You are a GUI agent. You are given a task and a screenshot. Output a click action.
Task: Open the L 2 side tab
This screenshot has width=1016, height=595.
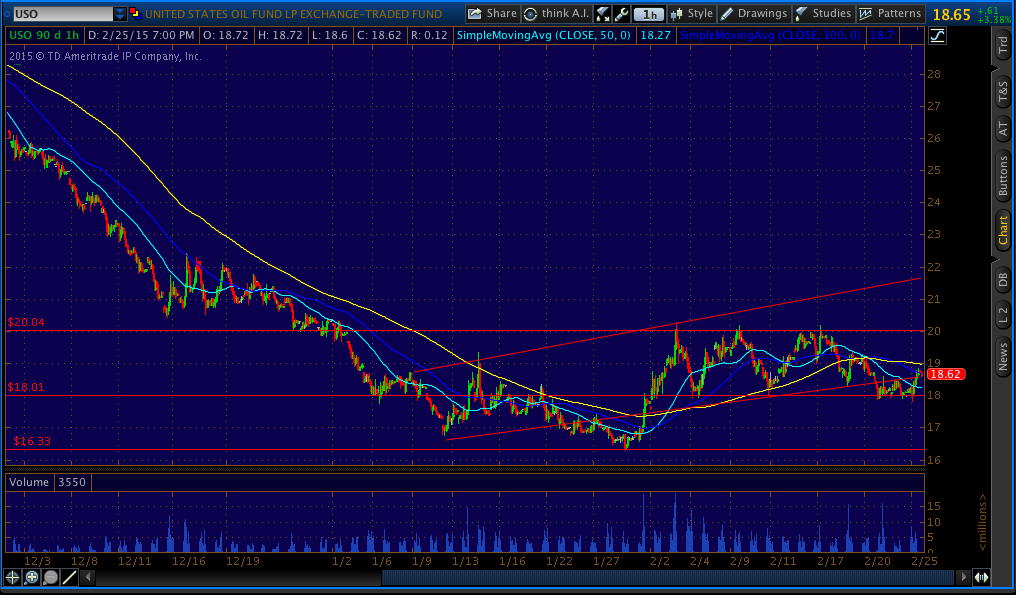pyautogui.click(x=1003, y=316)
